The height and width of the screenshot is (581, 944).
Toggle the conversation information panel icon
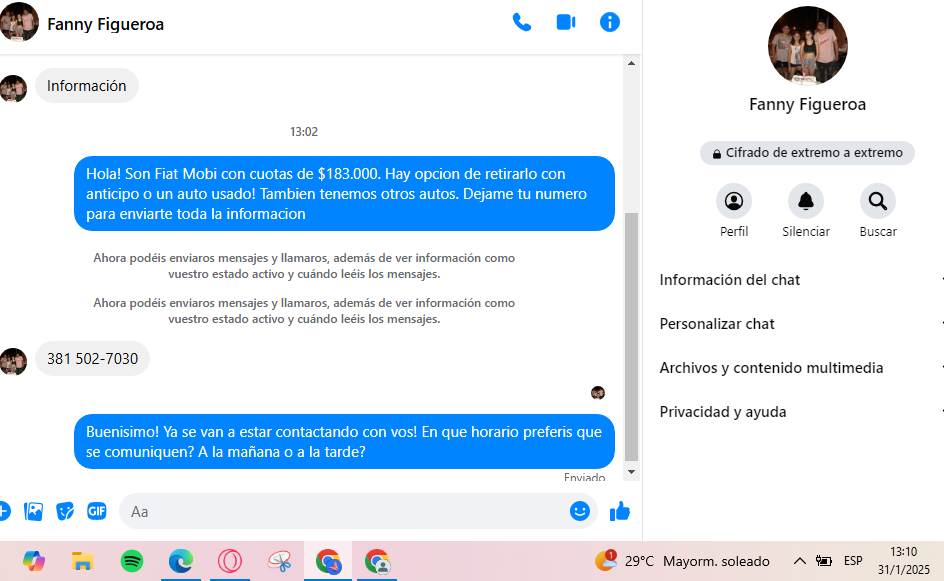(610, 22)
